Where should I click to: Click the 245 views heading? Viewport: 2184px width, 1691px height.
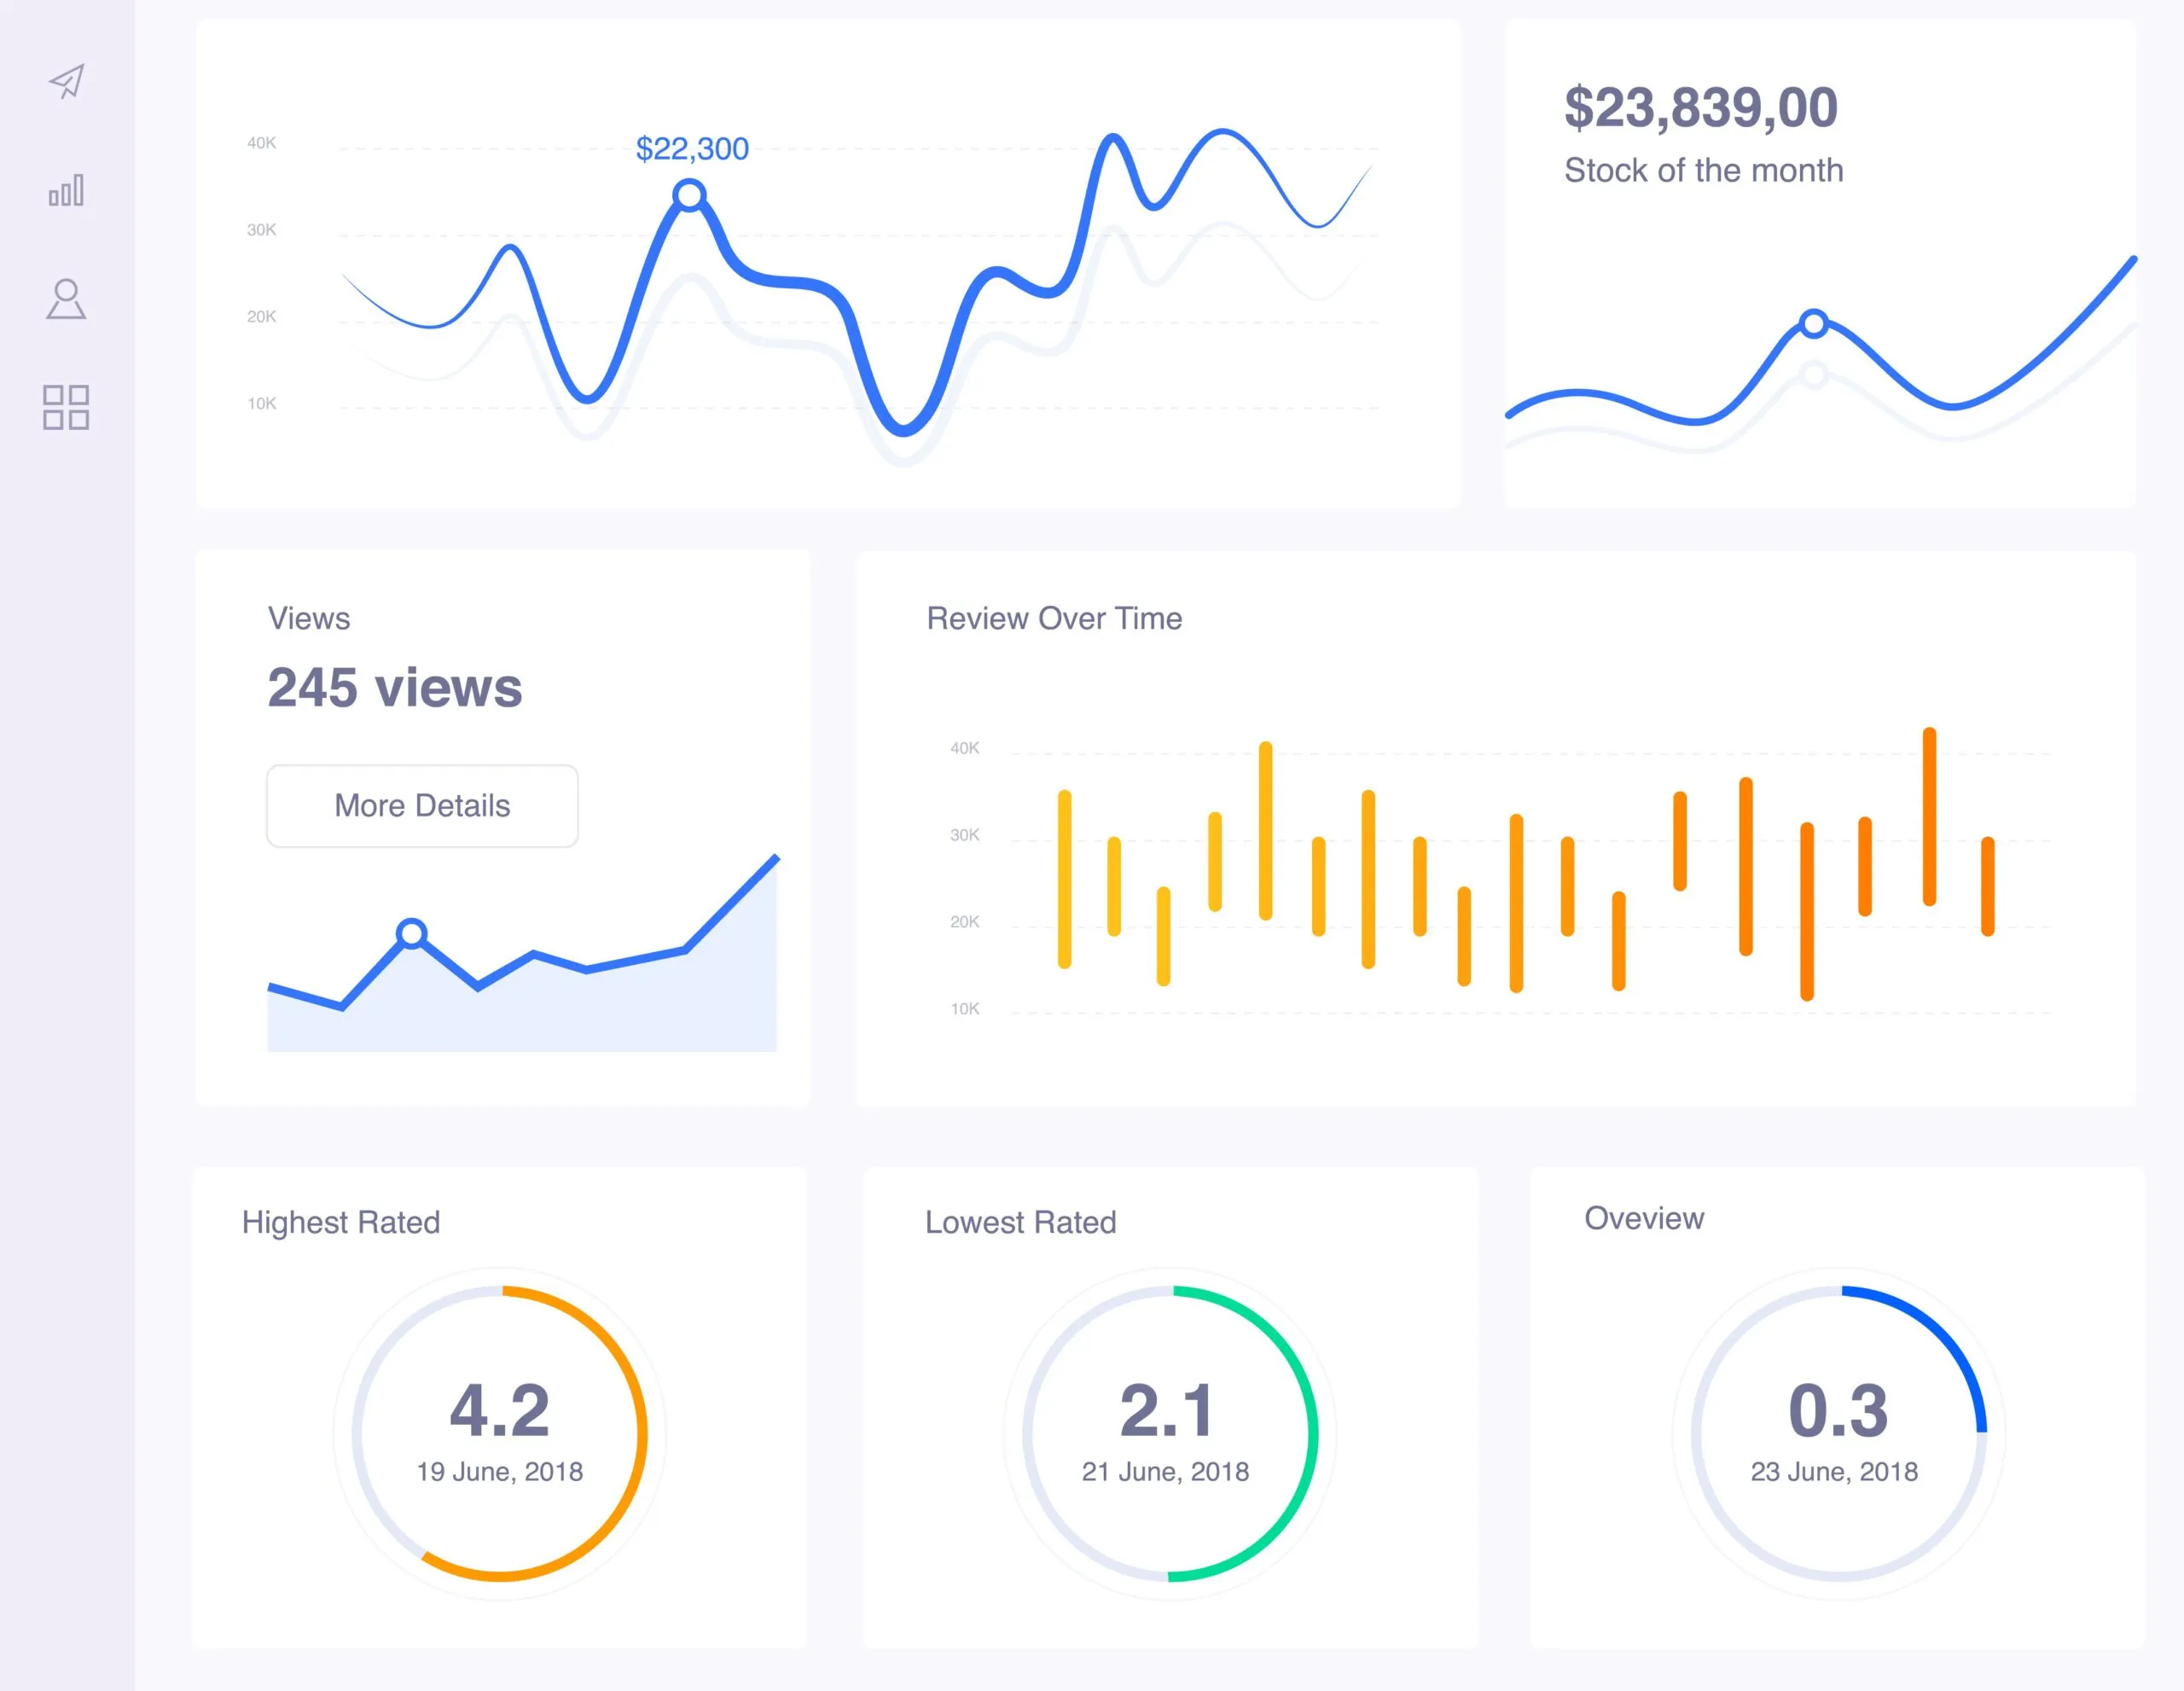click(x=394, y=686)
